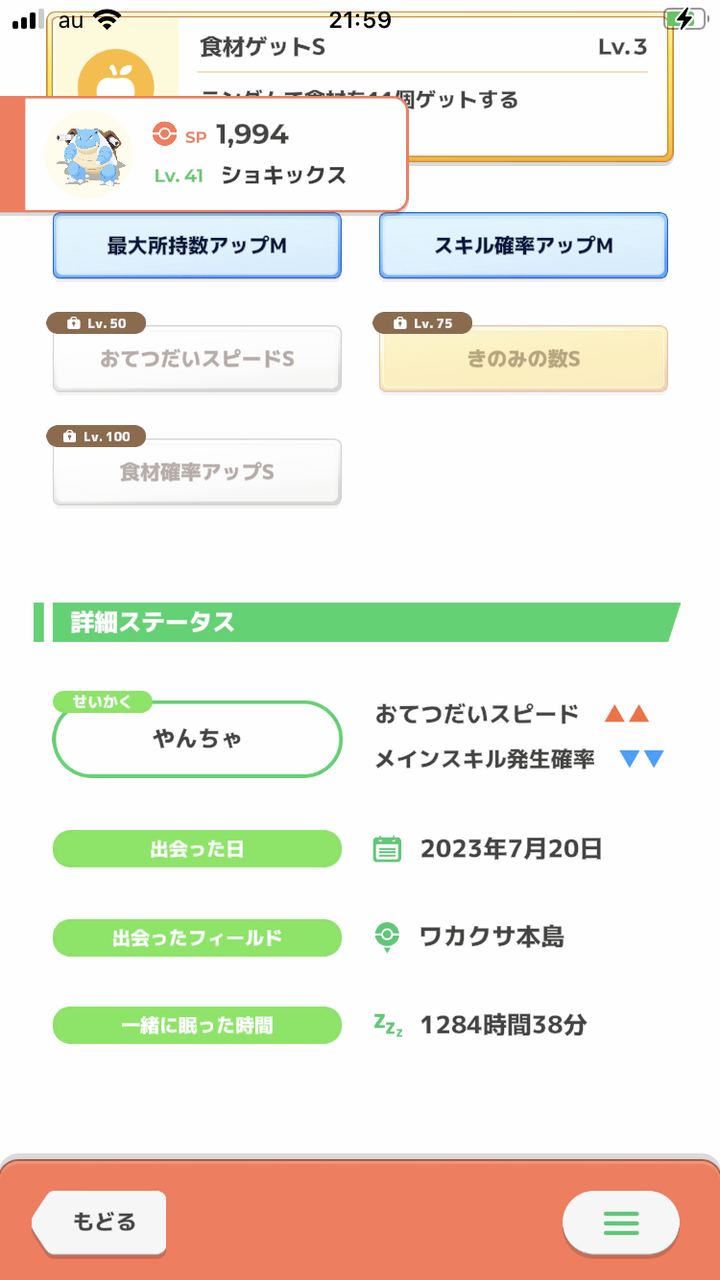
Task: Tap the やんちゃ nature box
Action: (197, 739)
